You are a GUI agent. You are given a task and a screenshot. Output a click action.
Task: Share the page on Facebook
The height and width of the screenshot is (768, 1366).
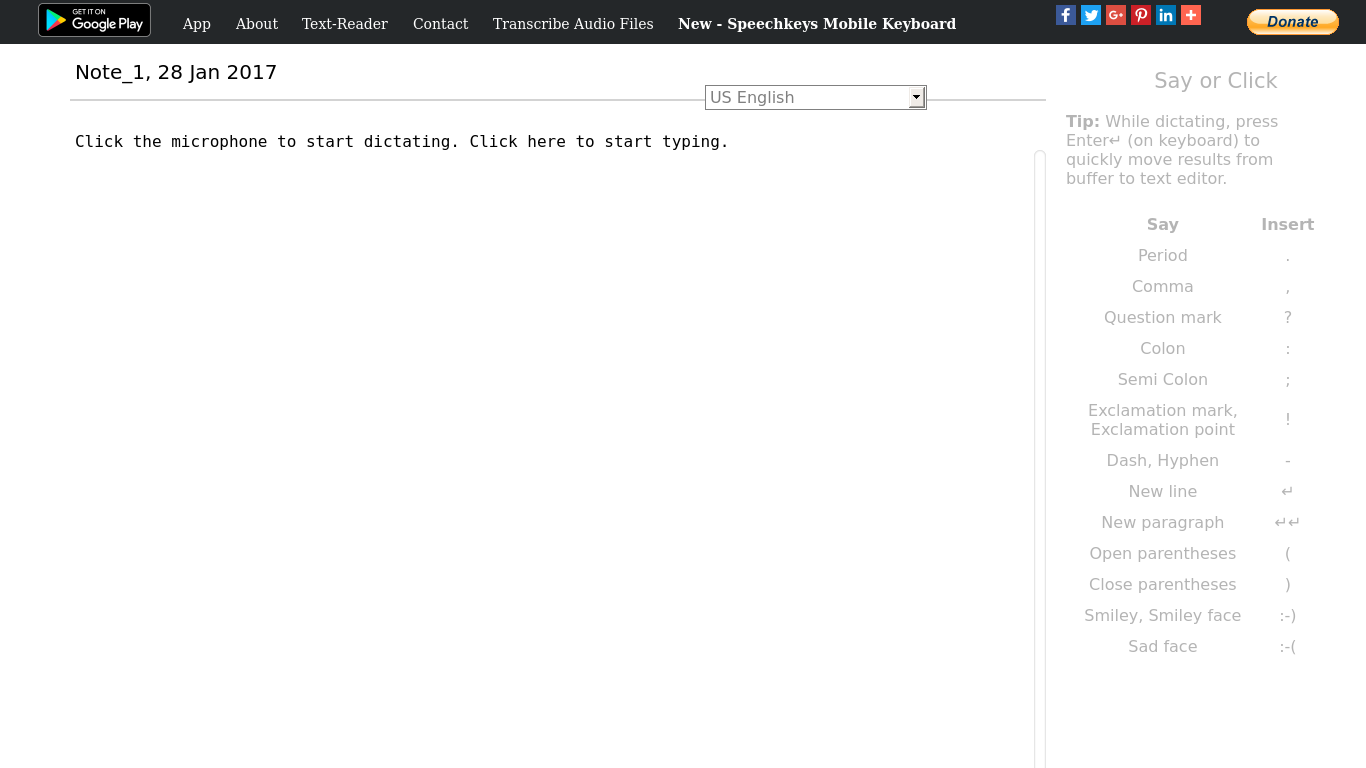tap(1065, 15)
